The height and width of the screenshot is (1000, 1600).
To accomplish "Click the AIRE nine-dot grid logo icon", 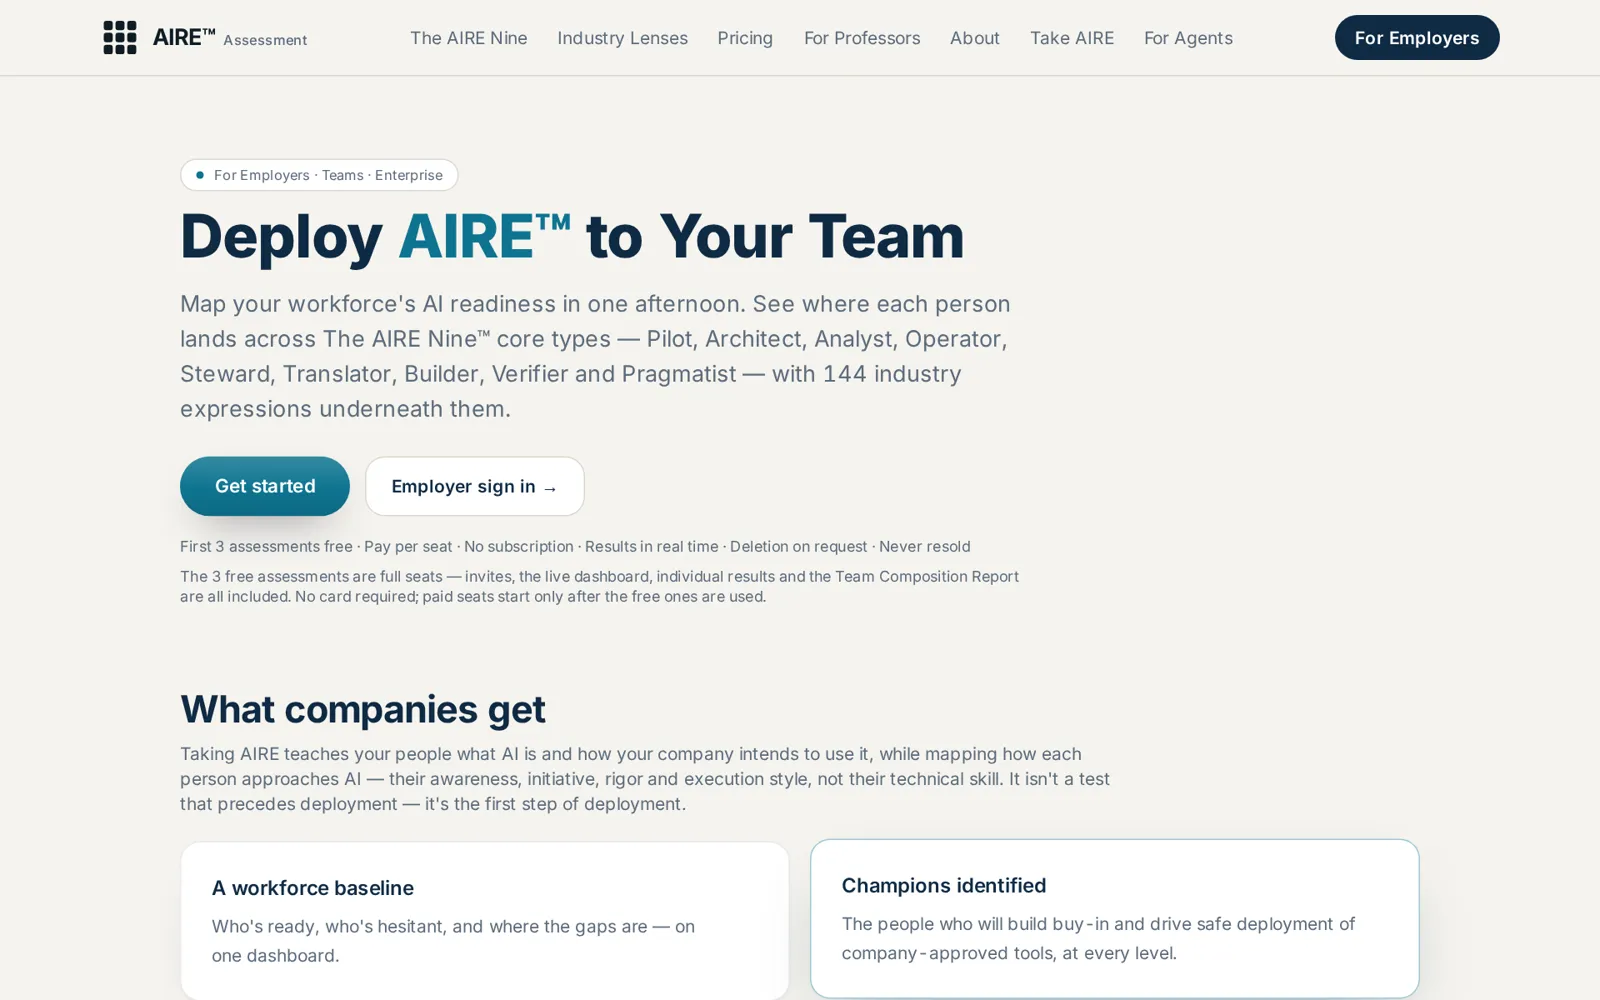I will (120, 38).
